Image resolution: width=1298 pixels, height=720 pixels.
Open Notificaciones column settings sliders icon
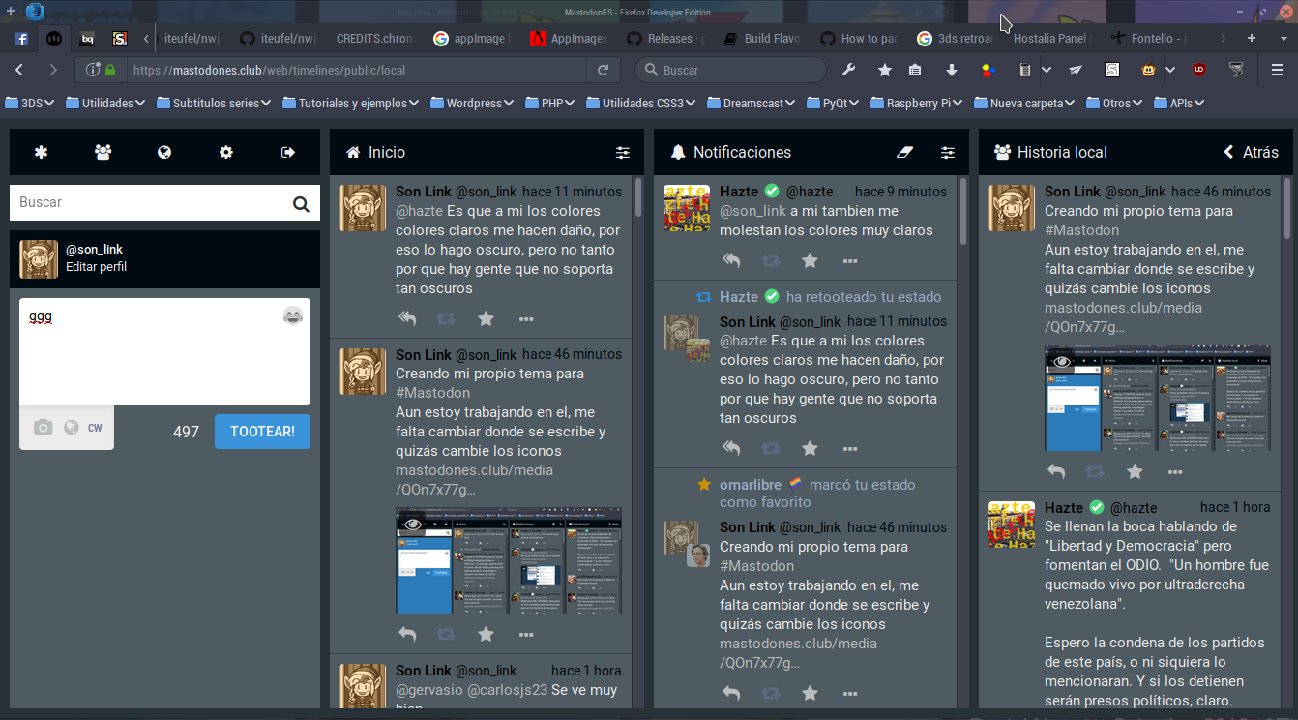point(948,152)
